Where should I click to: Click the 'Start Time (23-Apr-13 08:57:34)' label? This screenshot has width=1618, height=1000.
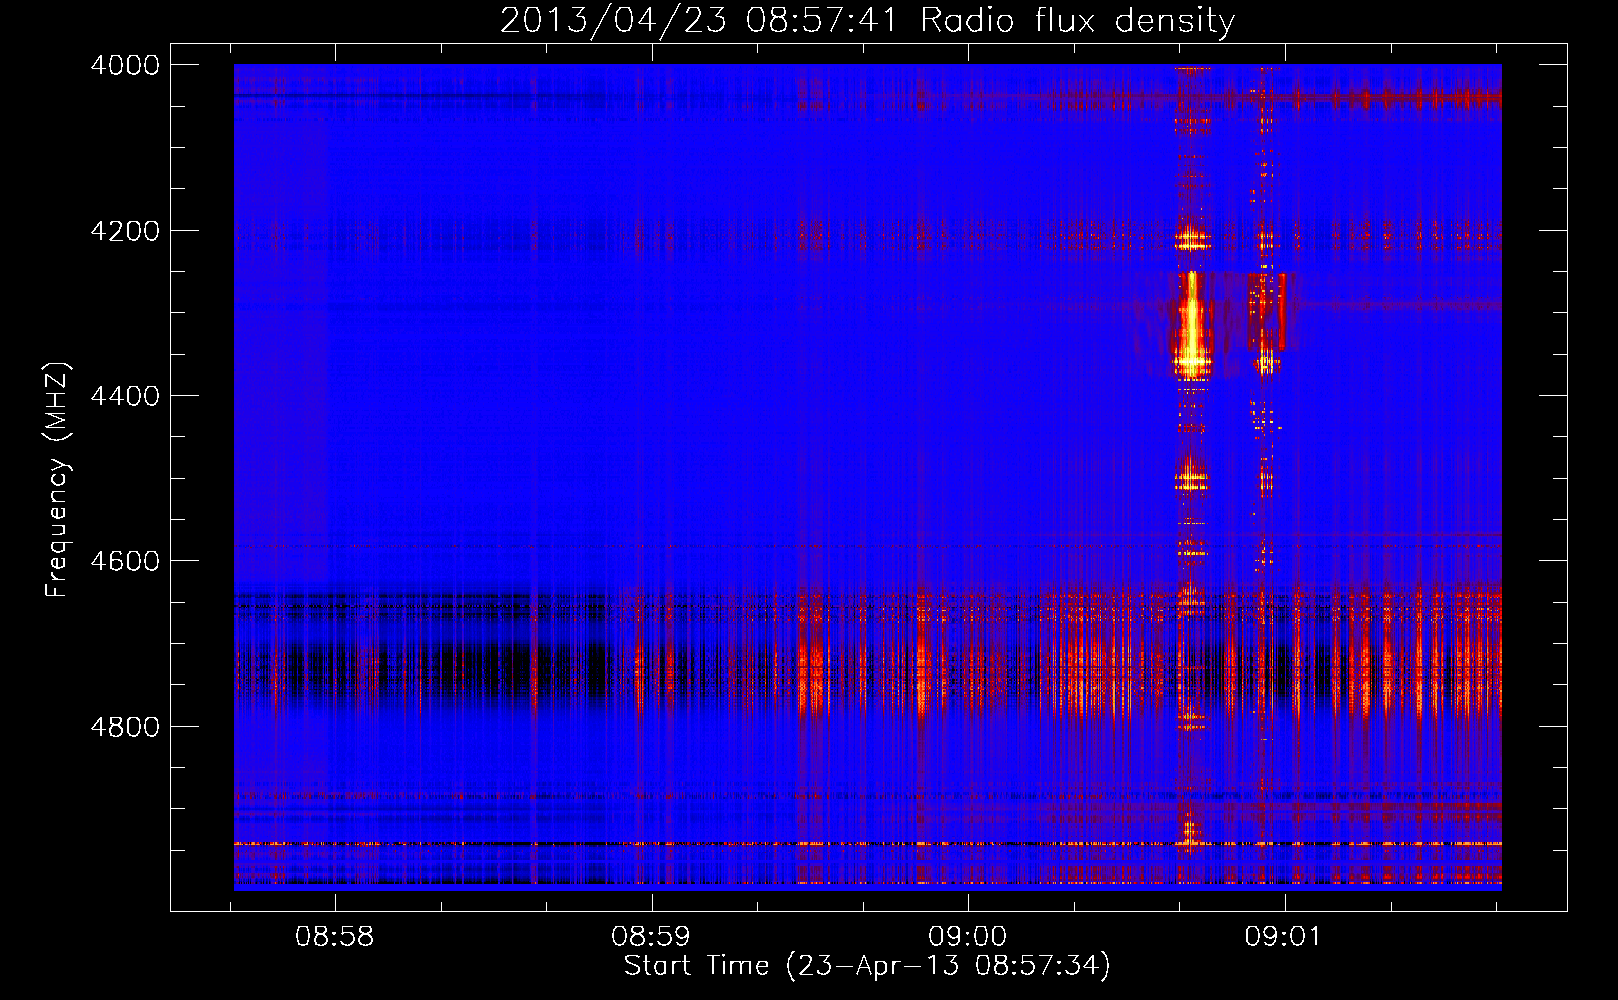pos(867,966)
